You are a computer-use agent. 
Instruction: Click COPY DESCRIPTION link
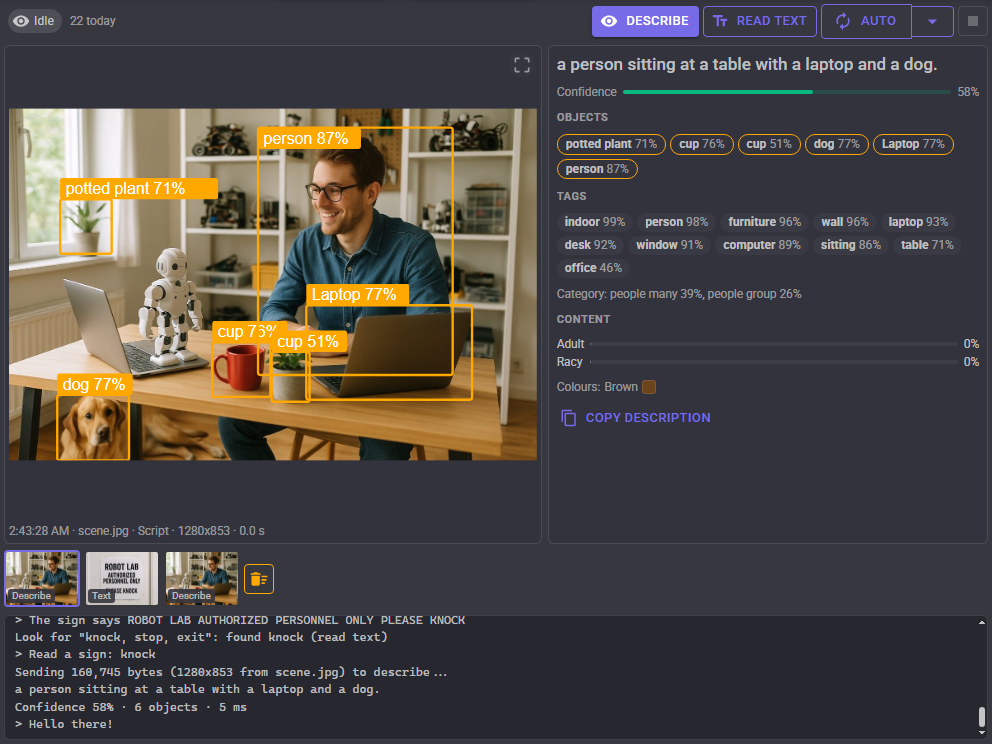[636, 418]
